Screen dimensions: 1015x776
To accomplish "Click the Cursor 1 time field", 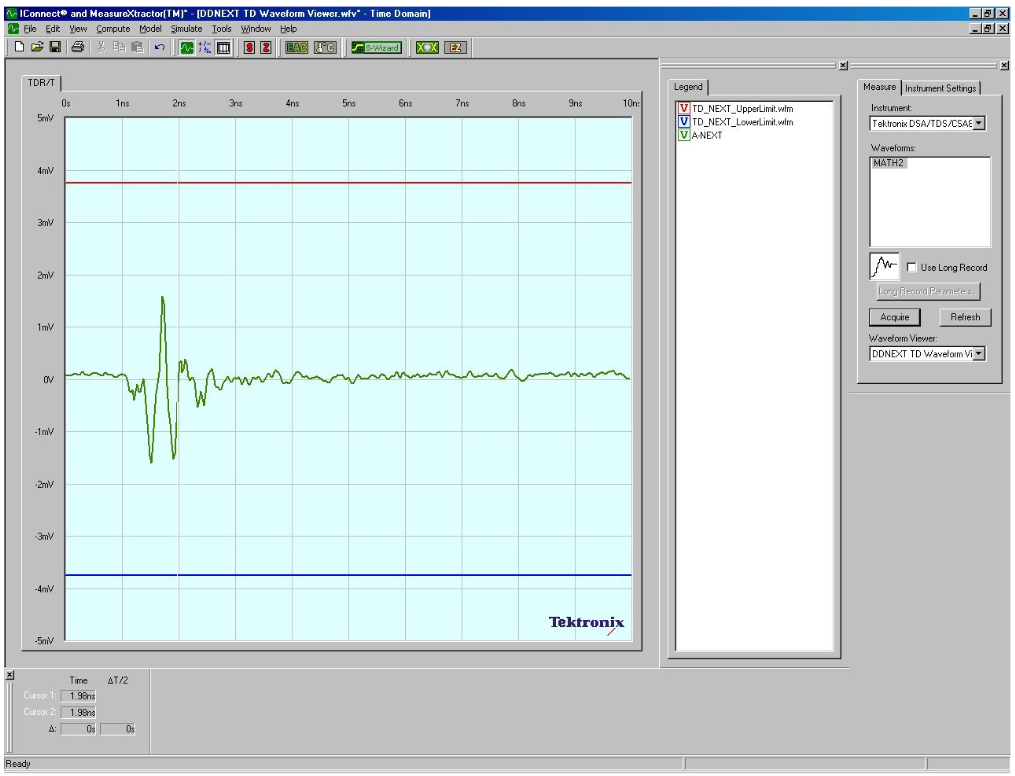I will [x=78, y=696].
